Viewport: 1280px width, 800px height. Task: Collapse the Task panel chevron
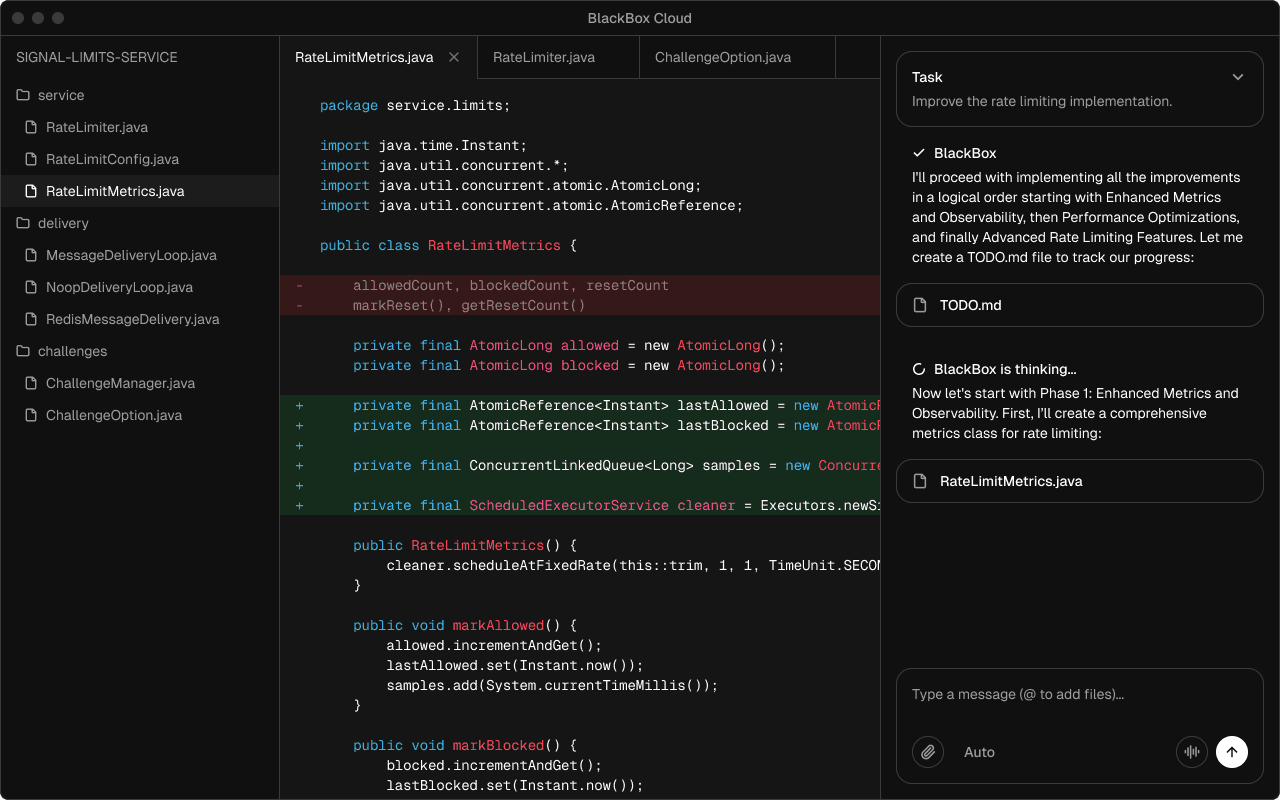click(1238, 77)
